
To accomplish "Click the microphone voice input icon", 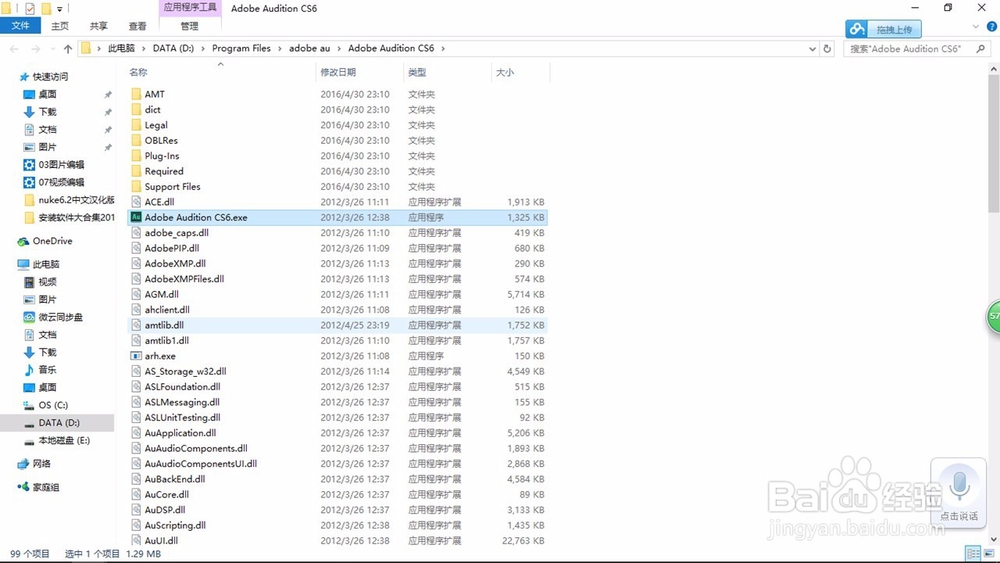I will click(959, 487).
